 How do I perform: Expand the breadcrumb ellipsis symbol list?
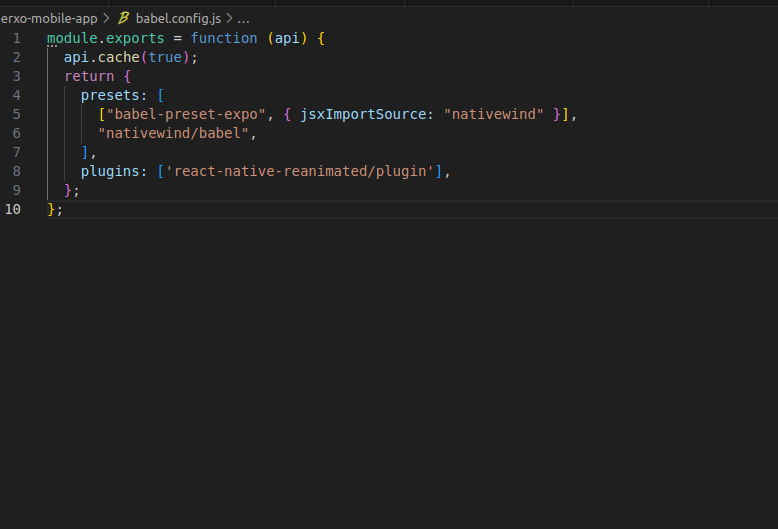[x=243, y=19]
